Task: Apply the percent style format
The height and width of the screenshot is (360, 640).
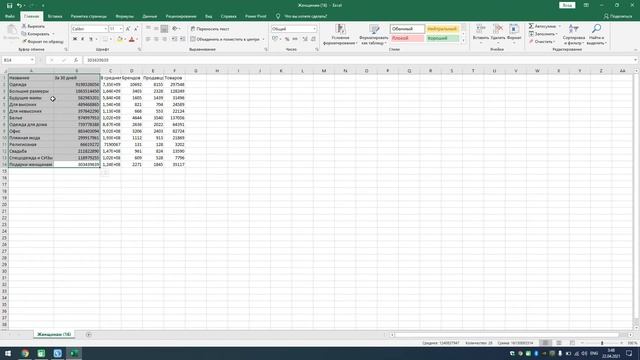Action: point(287,39)
